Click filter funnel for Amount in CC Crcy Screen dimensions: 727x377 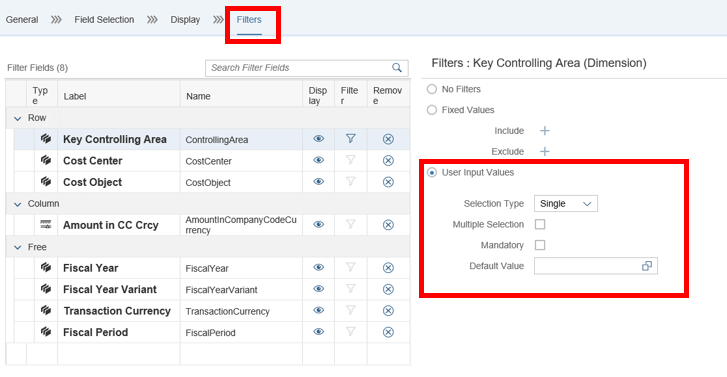point(351,224)
